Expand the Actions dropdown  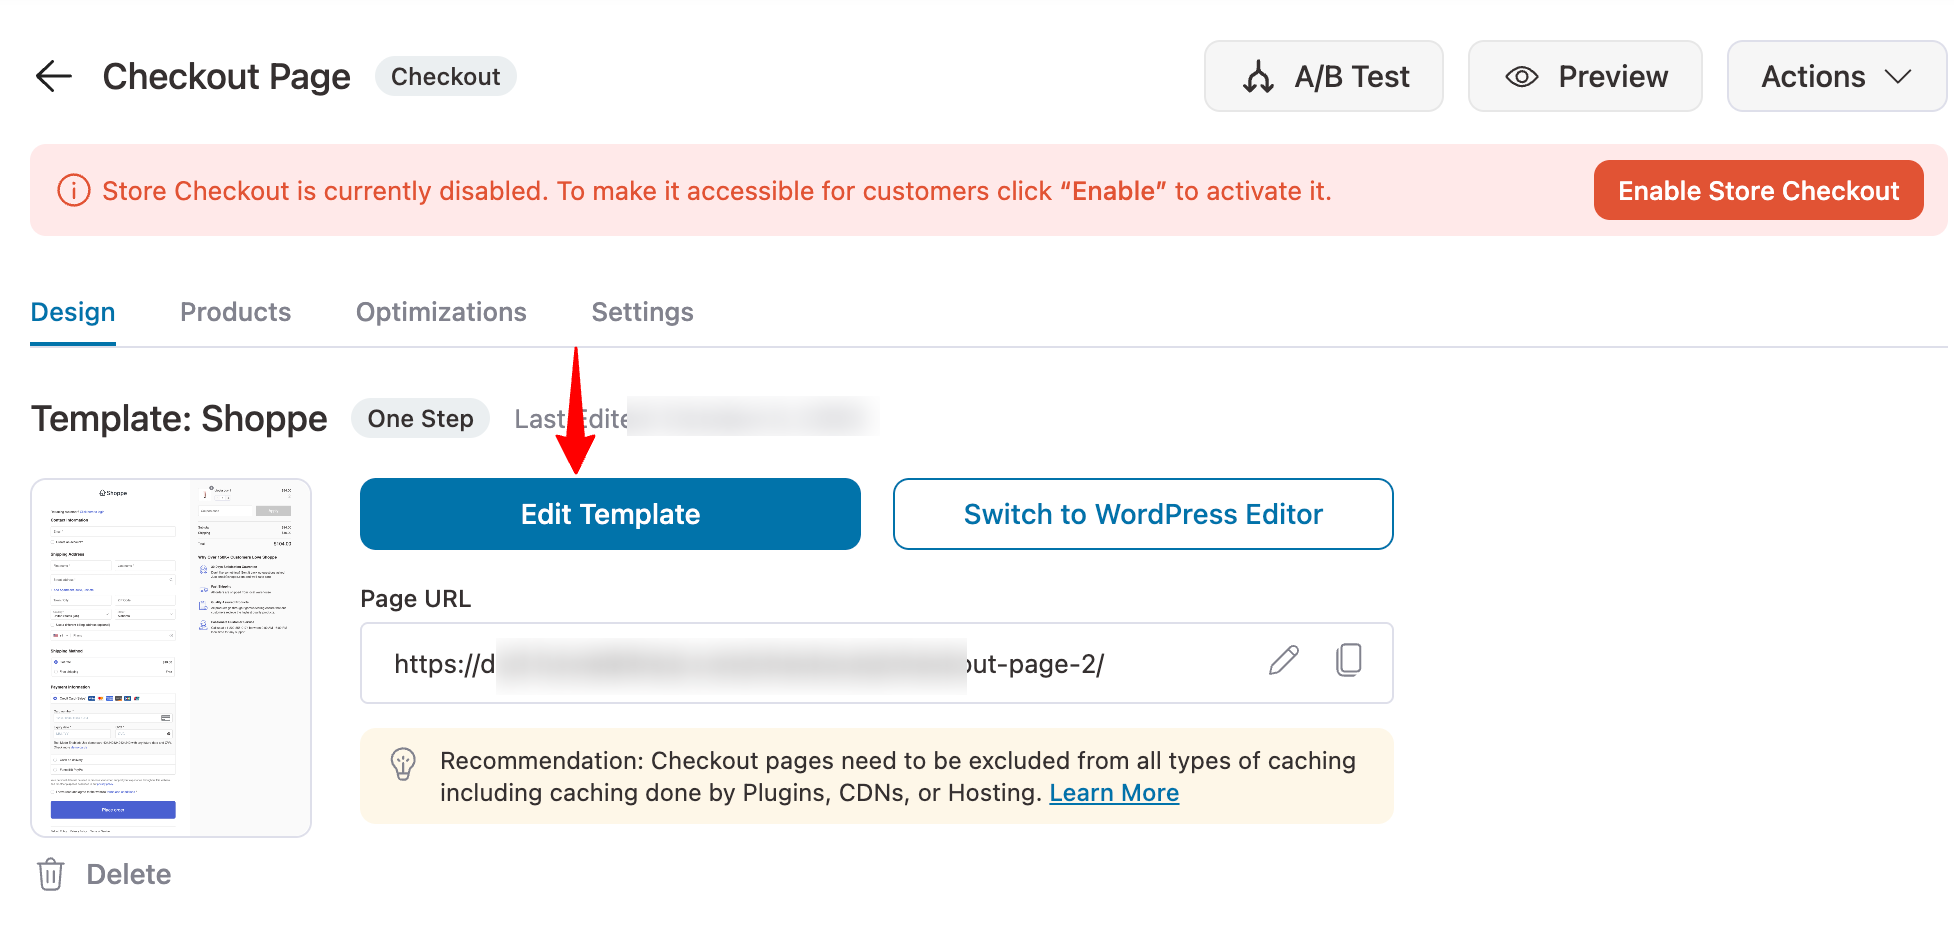pyautogui.click(x=1836, y=76)
